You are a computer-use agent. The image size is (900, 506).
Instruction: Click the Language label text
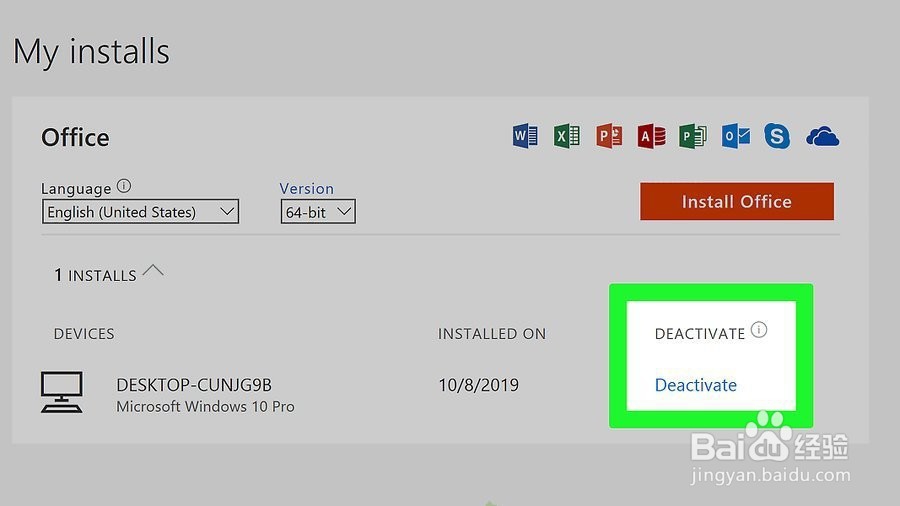pos(76,189)
